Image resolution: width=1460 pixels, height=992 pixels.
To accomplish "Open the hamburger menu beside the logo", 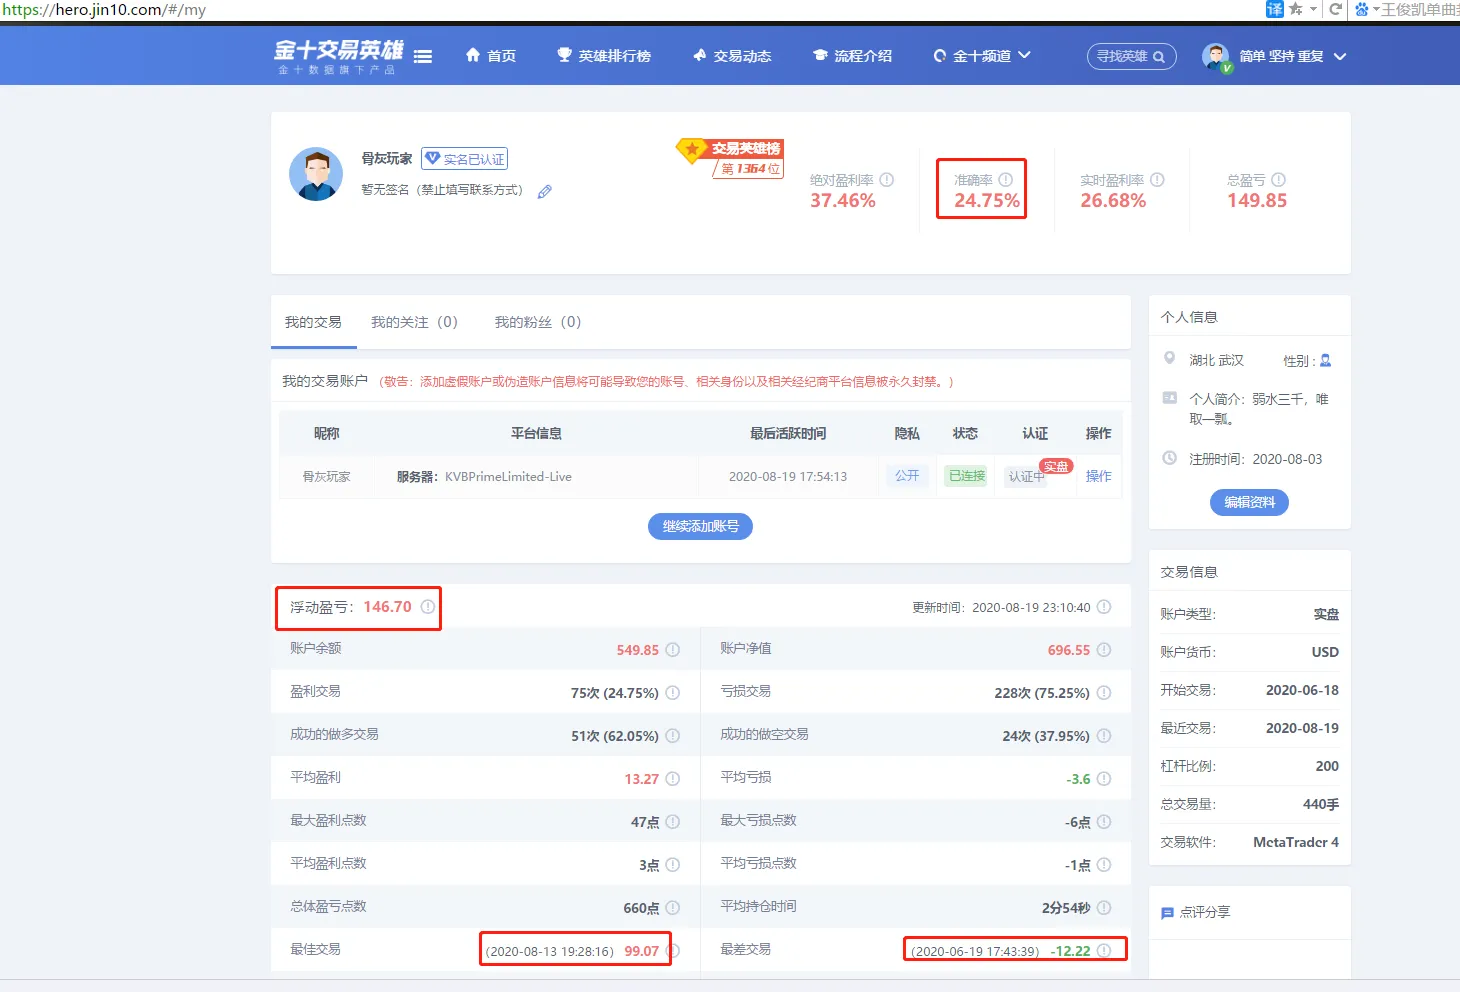I will point(423,57).
